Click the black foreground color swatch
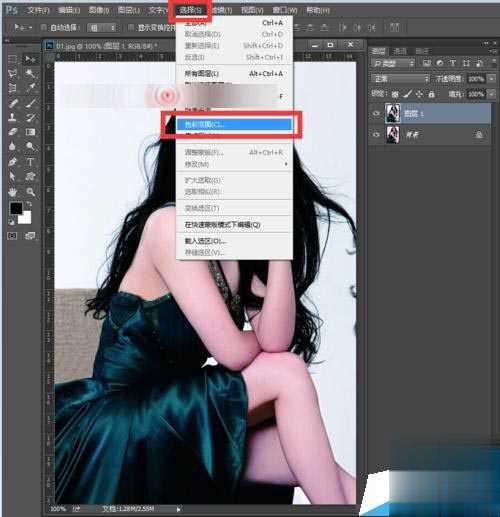The height and width of the screenshot is (517, 500). click(16, 208)
